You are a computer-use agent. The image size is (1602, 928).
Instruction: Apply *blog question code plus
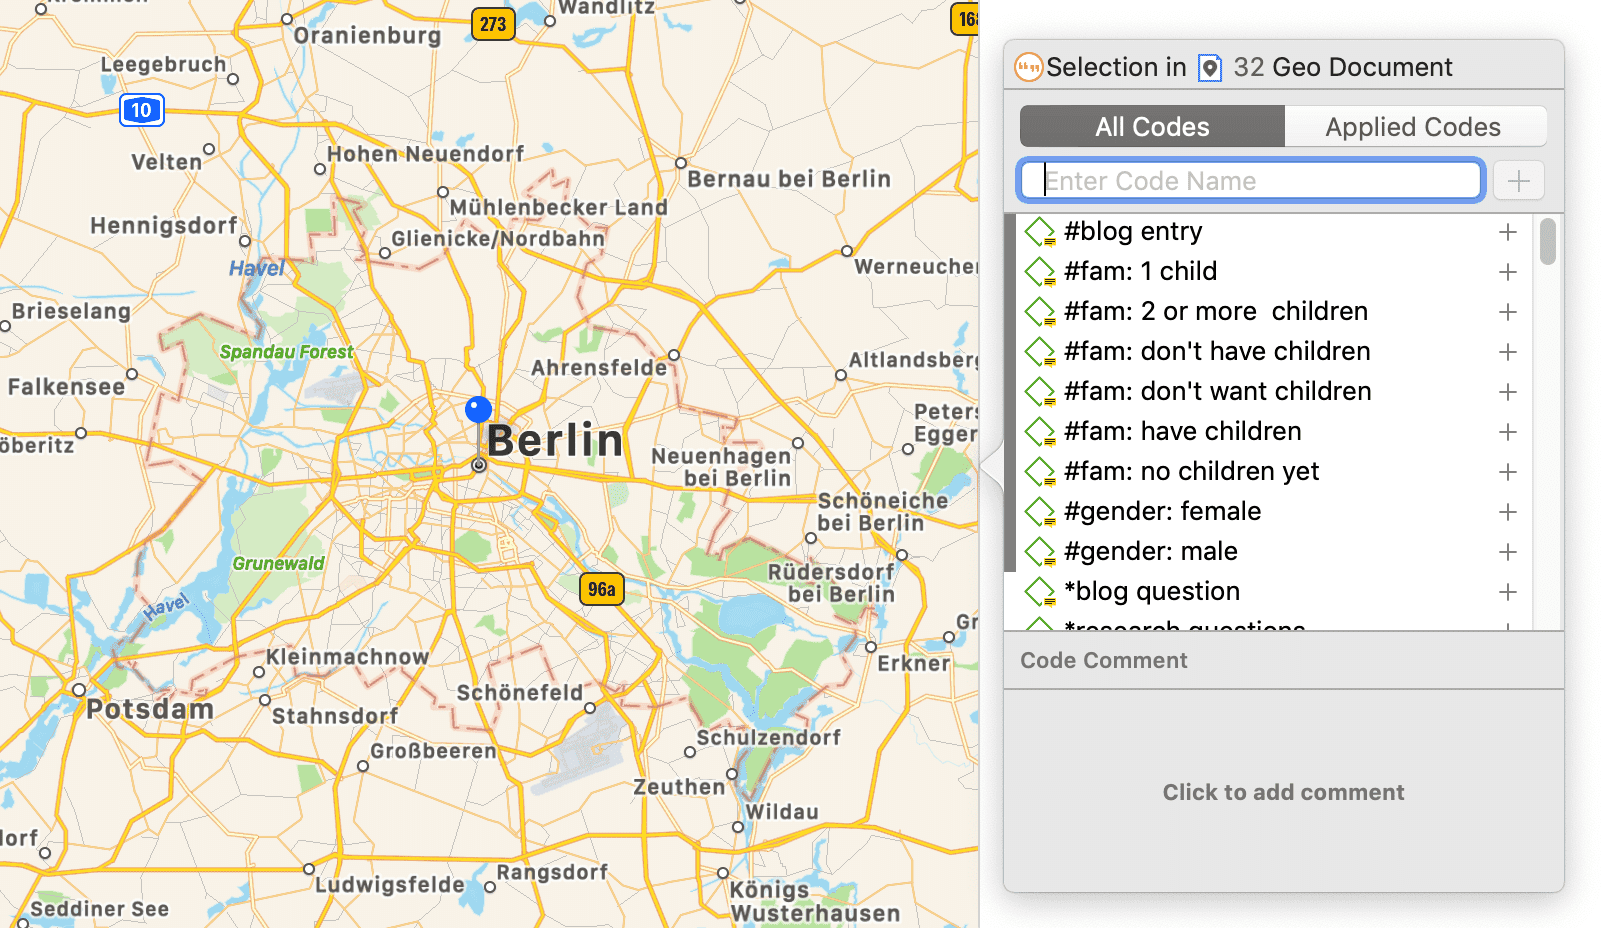coord(1508,592)
